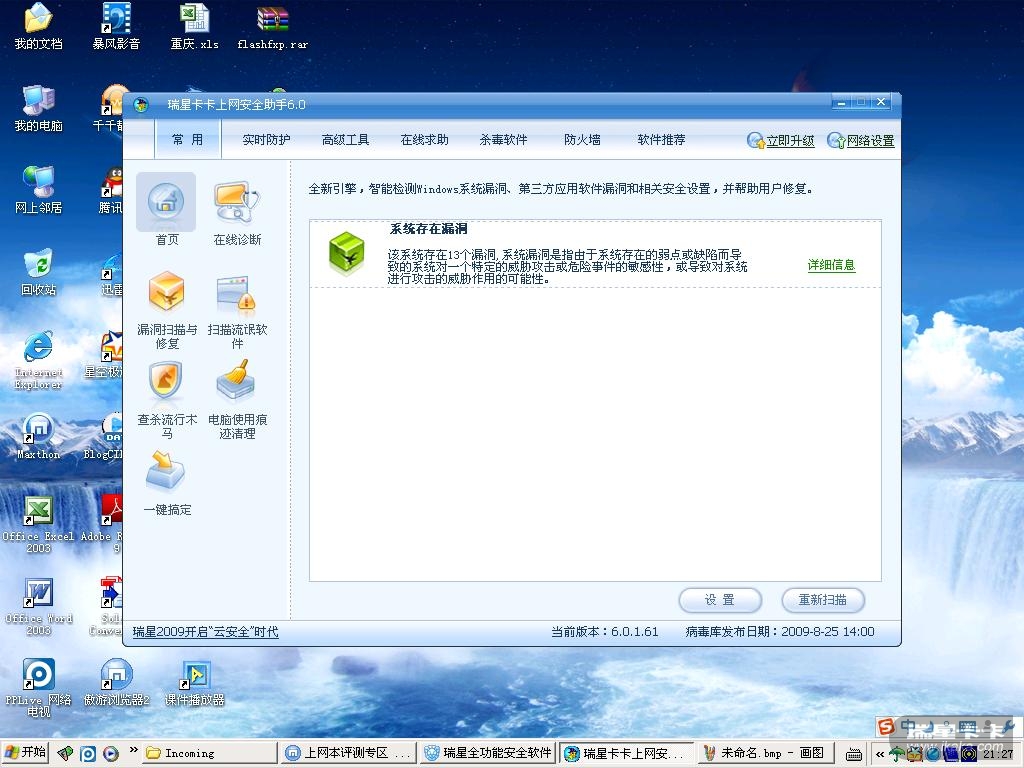Minimize the 瑞星卡卡 window
The image size is (1024, 768).
point(841,102)
